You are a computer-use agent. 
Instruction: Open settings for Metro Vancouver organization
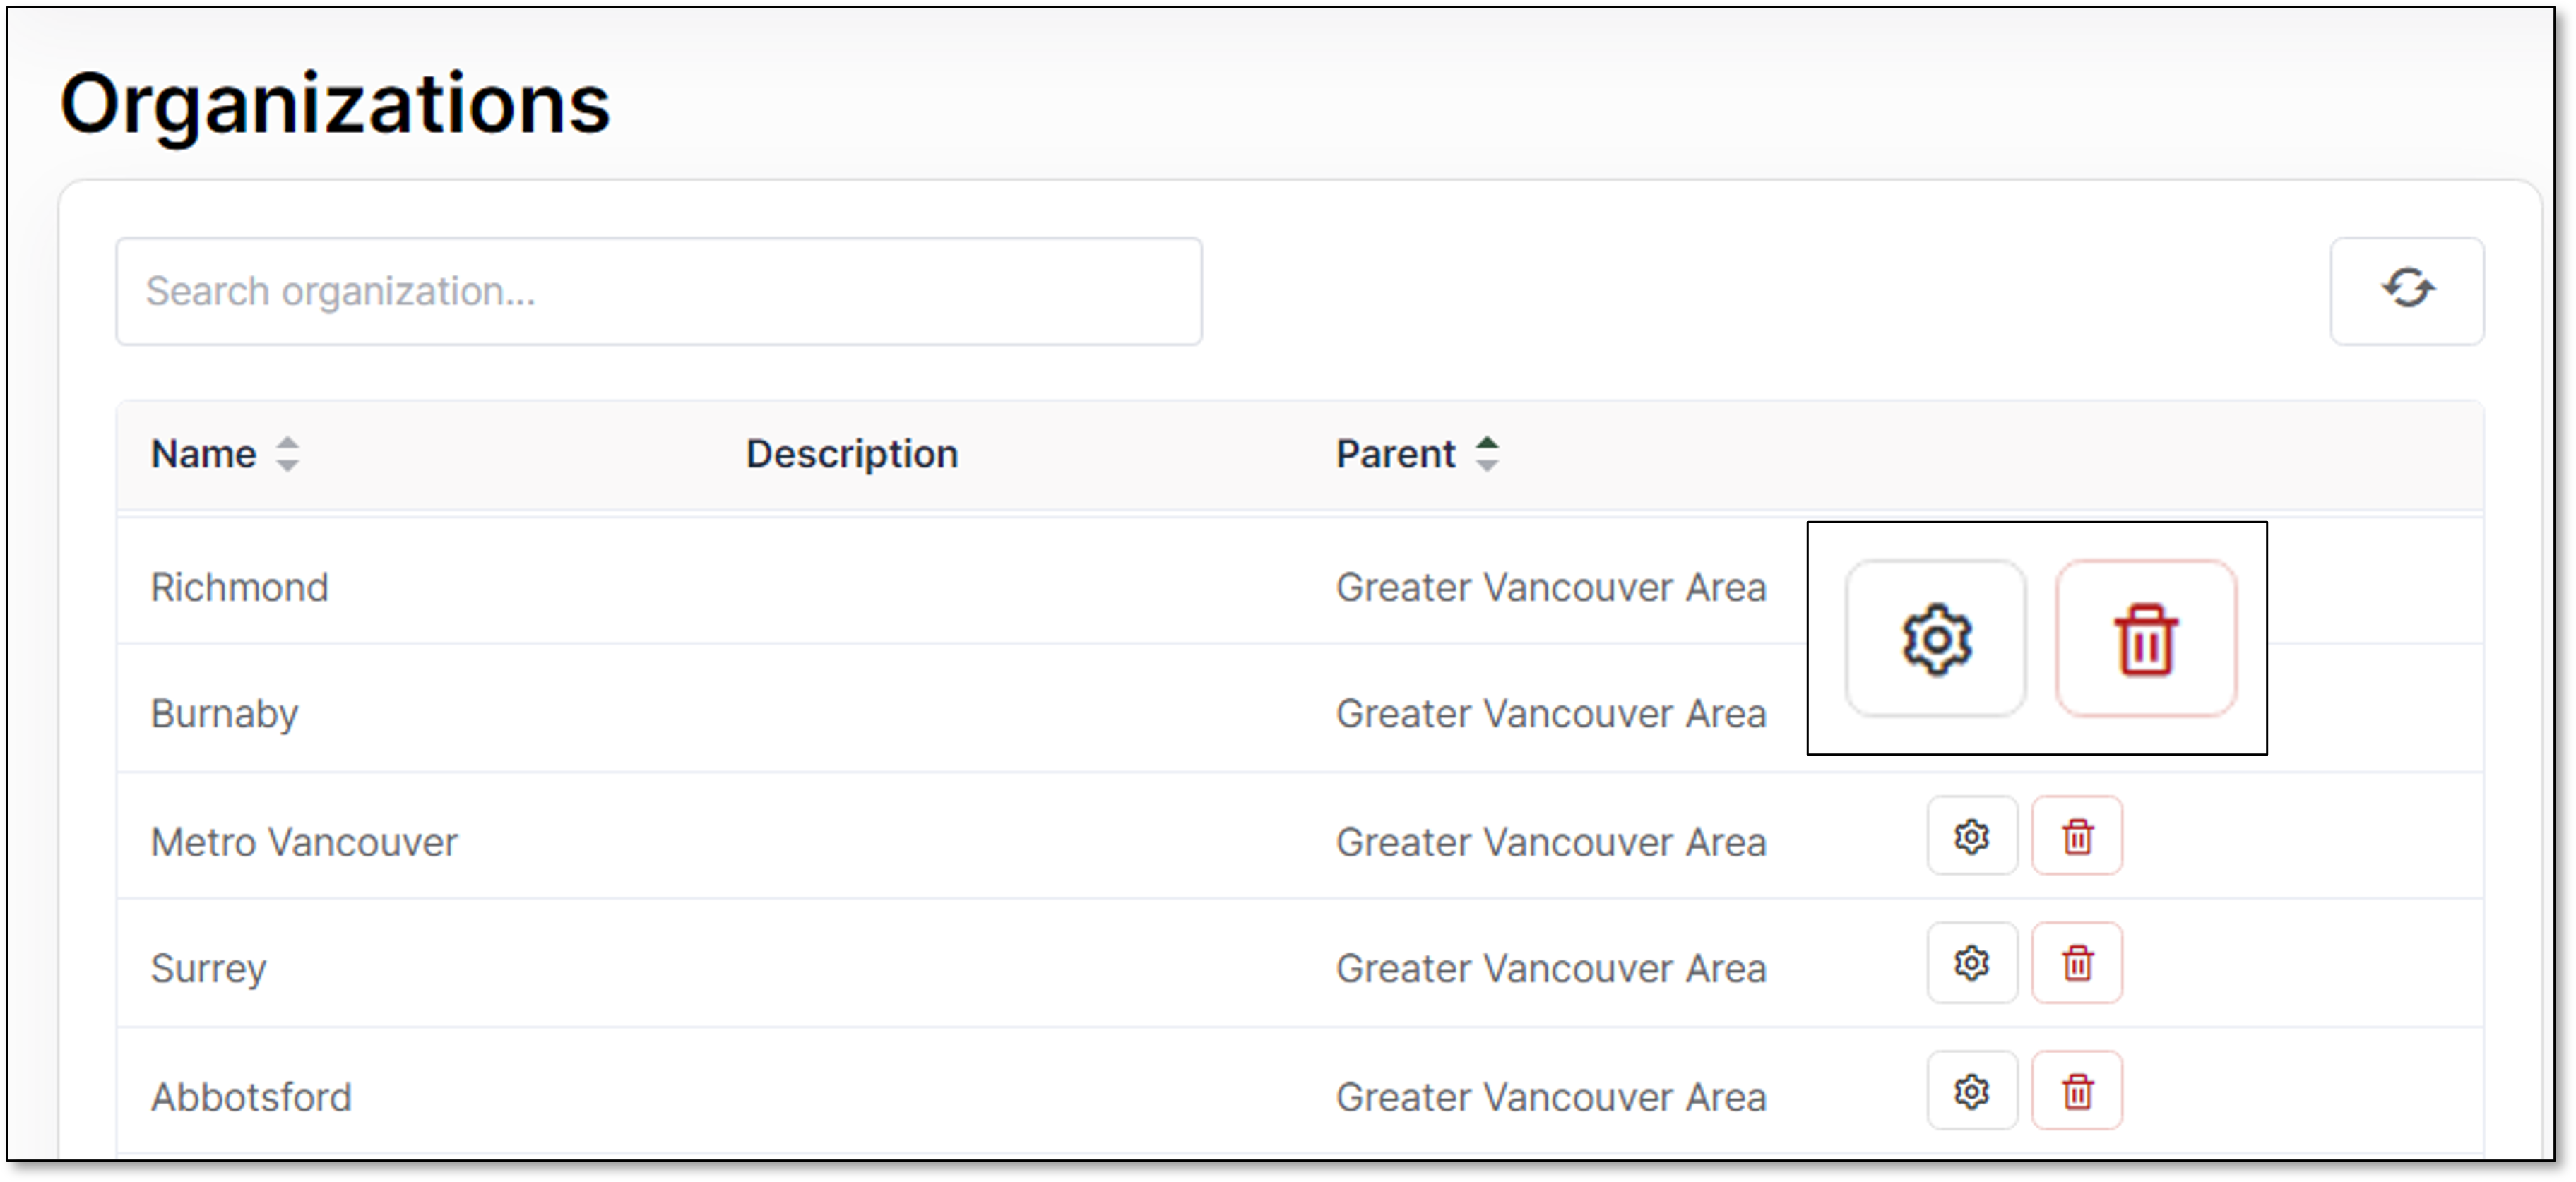tap(1972, 836)
